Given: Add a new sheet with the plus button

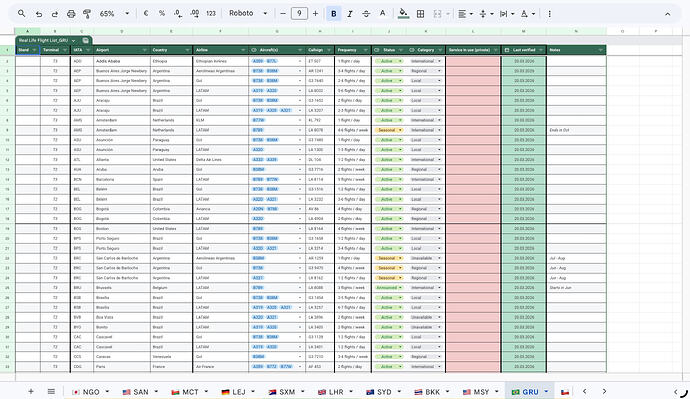Looking at the screenshot, I should (31, 392).
